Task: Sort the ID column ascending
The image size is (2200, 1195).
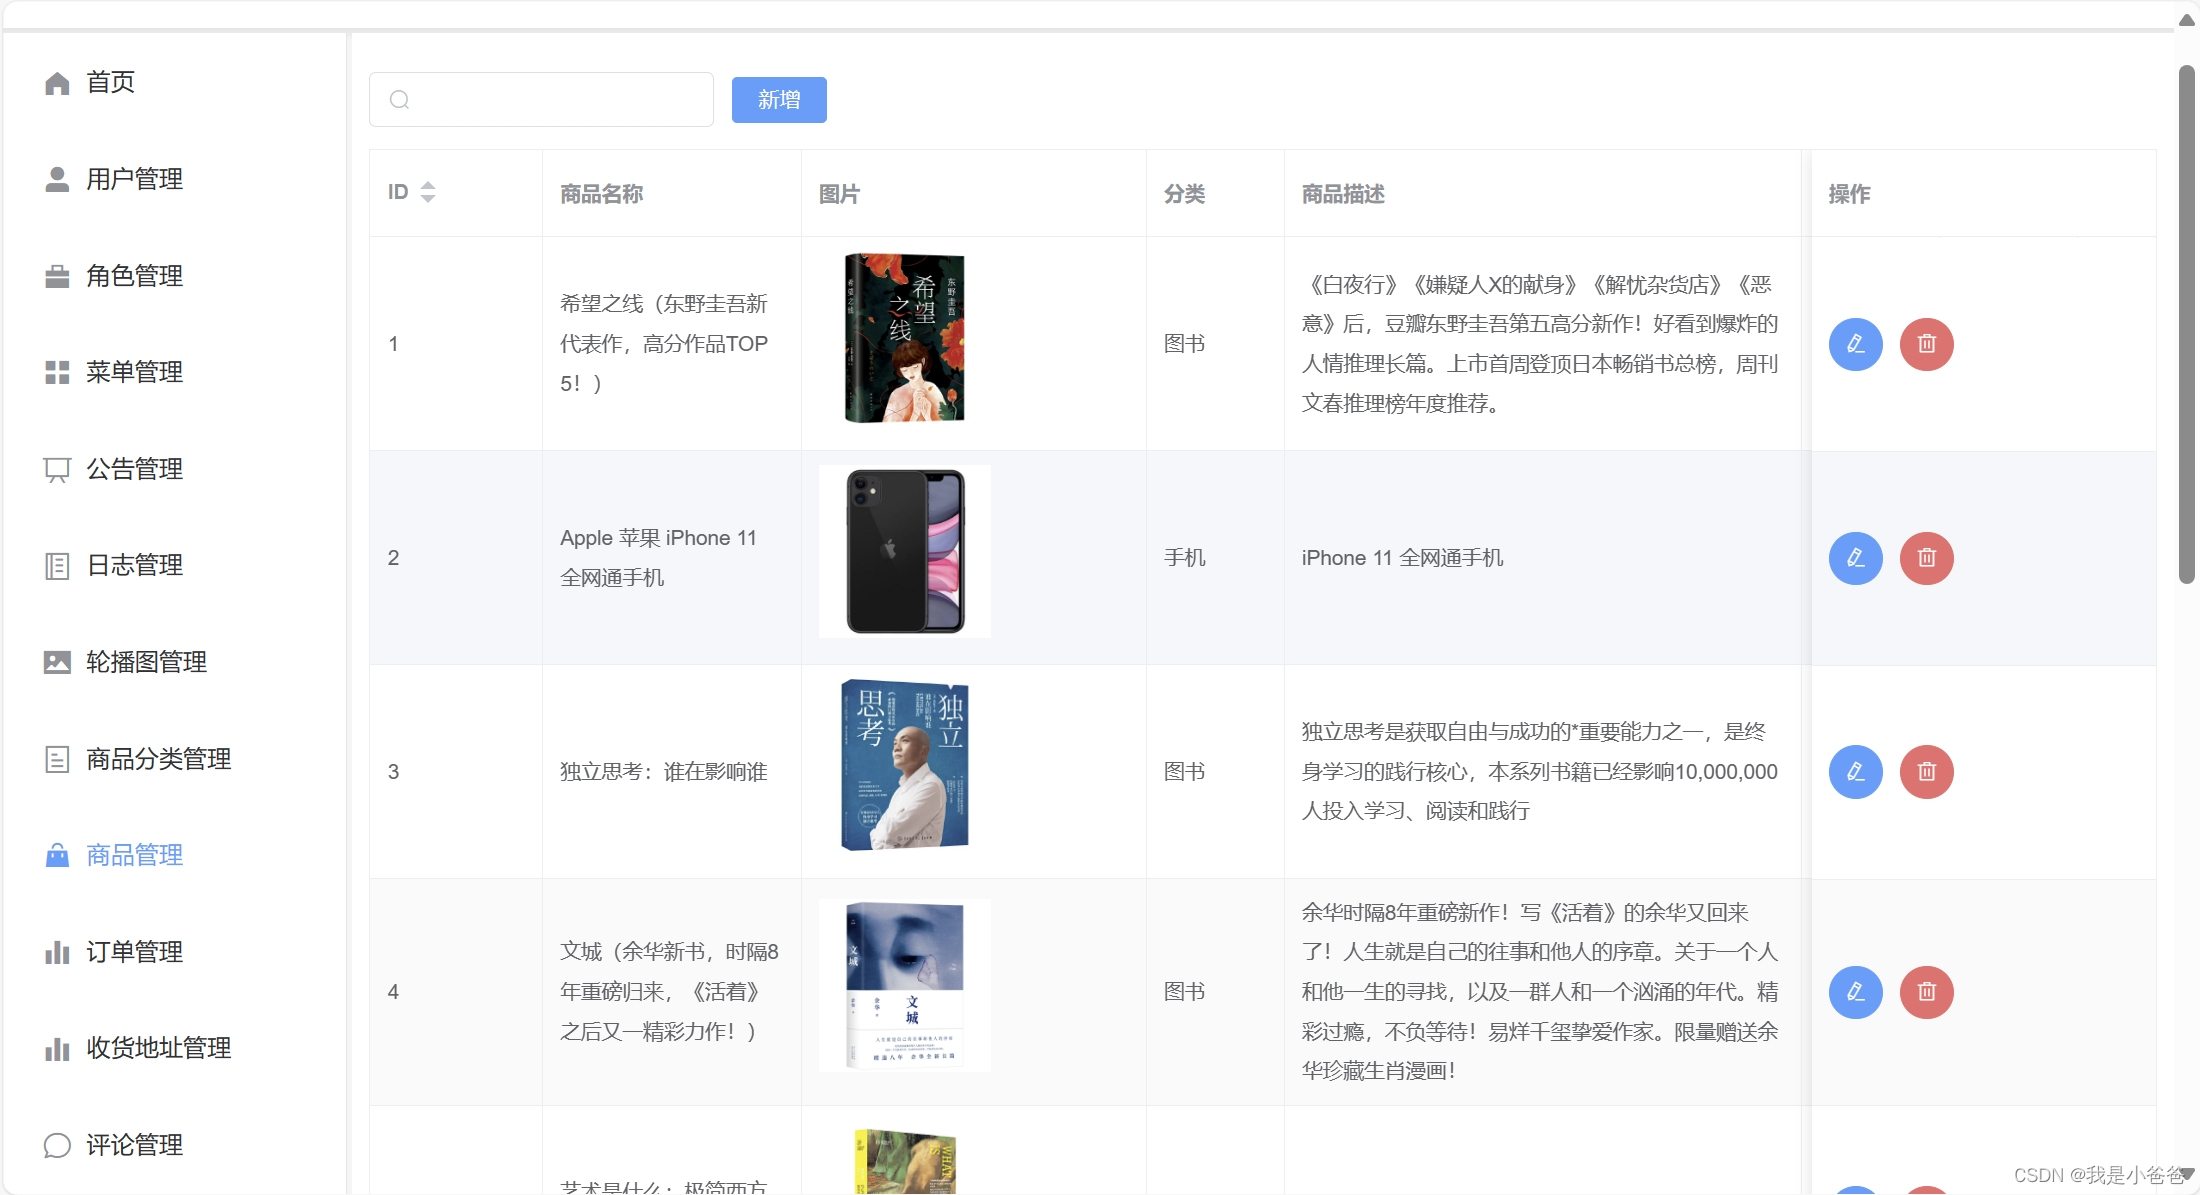Action: pos(429,185)
